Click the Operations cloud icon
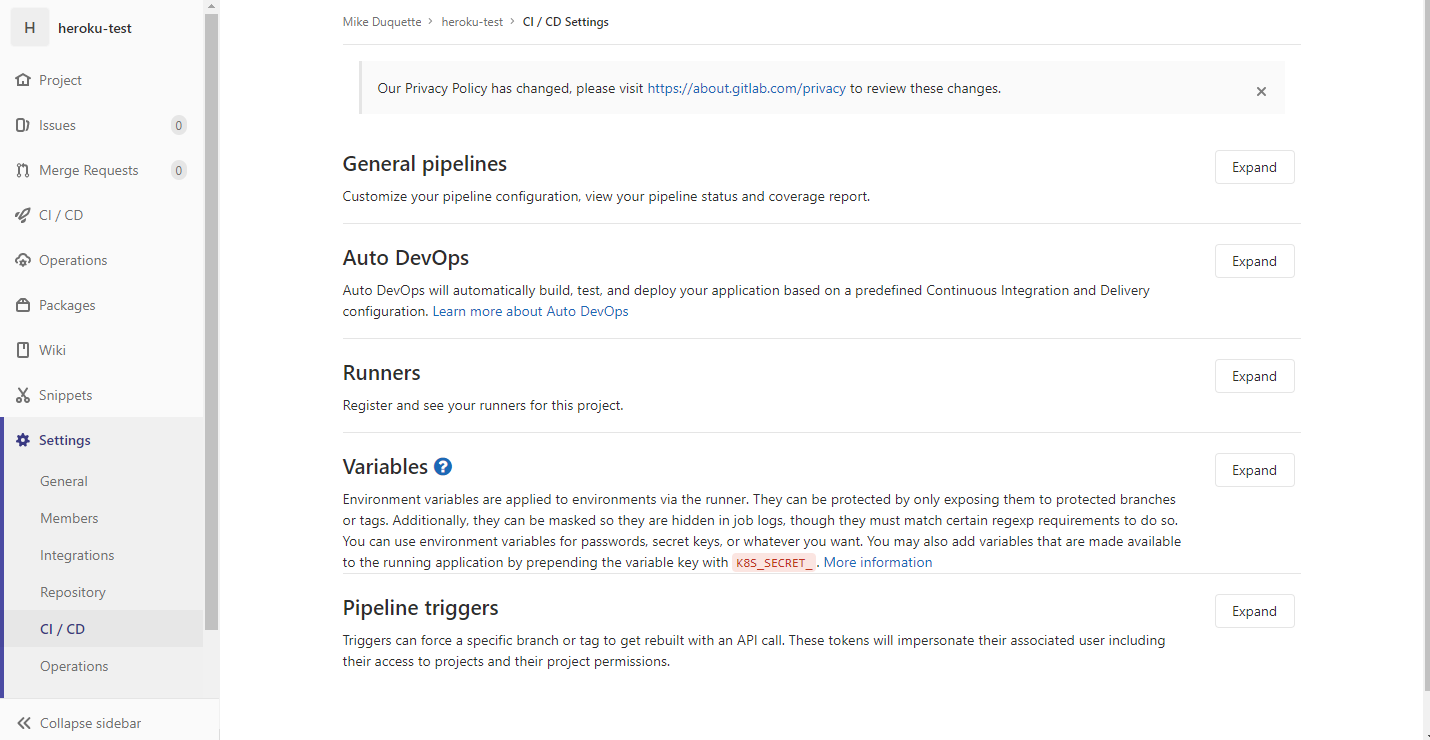Image resolution: width=1430 pixels, height=740 pixels. 23,260
